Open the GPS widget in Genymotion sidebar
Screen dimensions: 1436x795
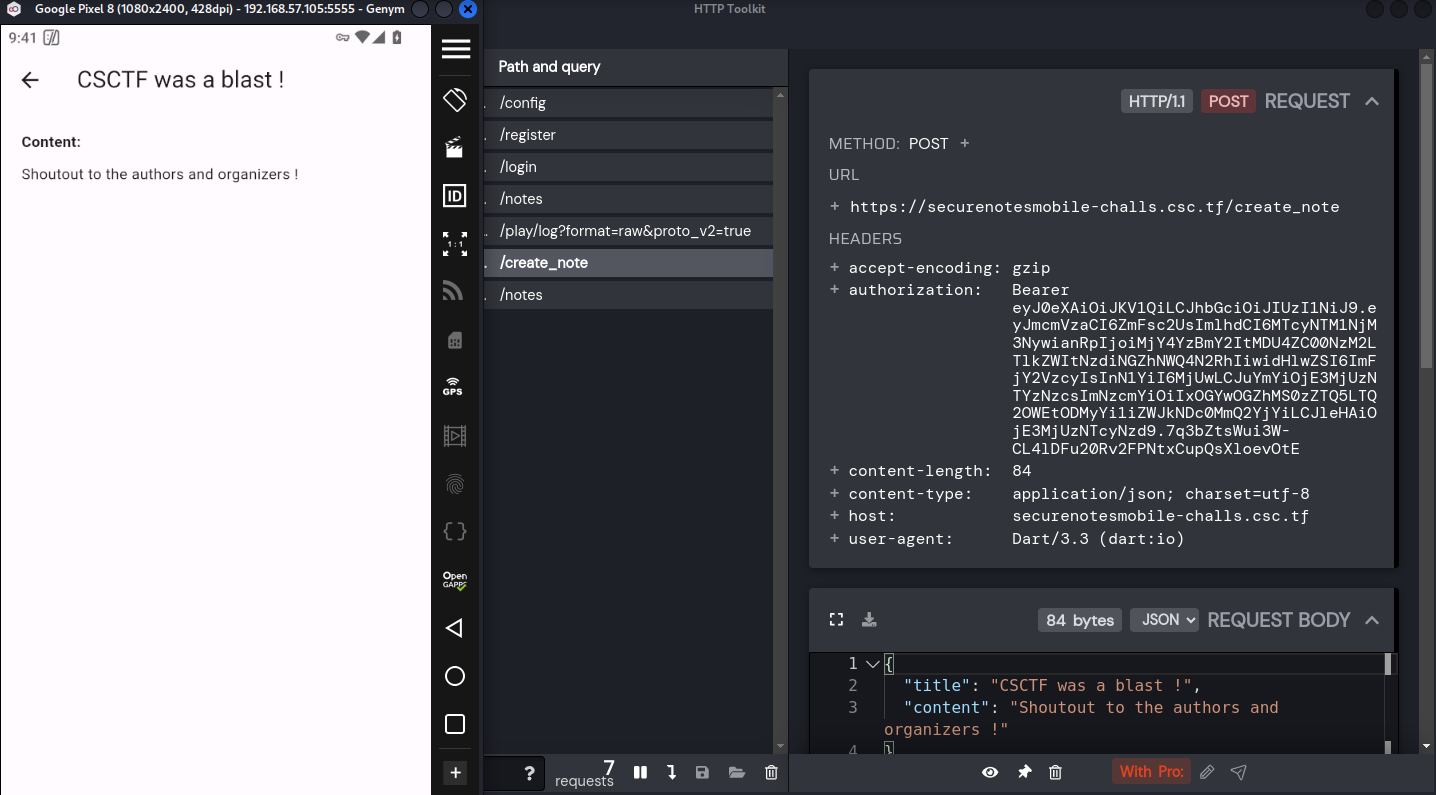click(x=454, y=388)
